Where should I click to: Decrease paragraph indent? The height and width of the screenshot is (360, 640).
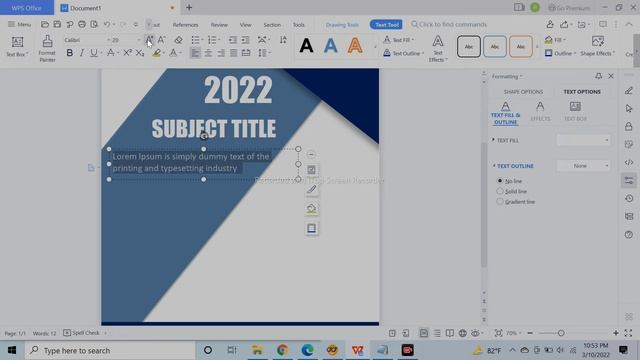233,40
